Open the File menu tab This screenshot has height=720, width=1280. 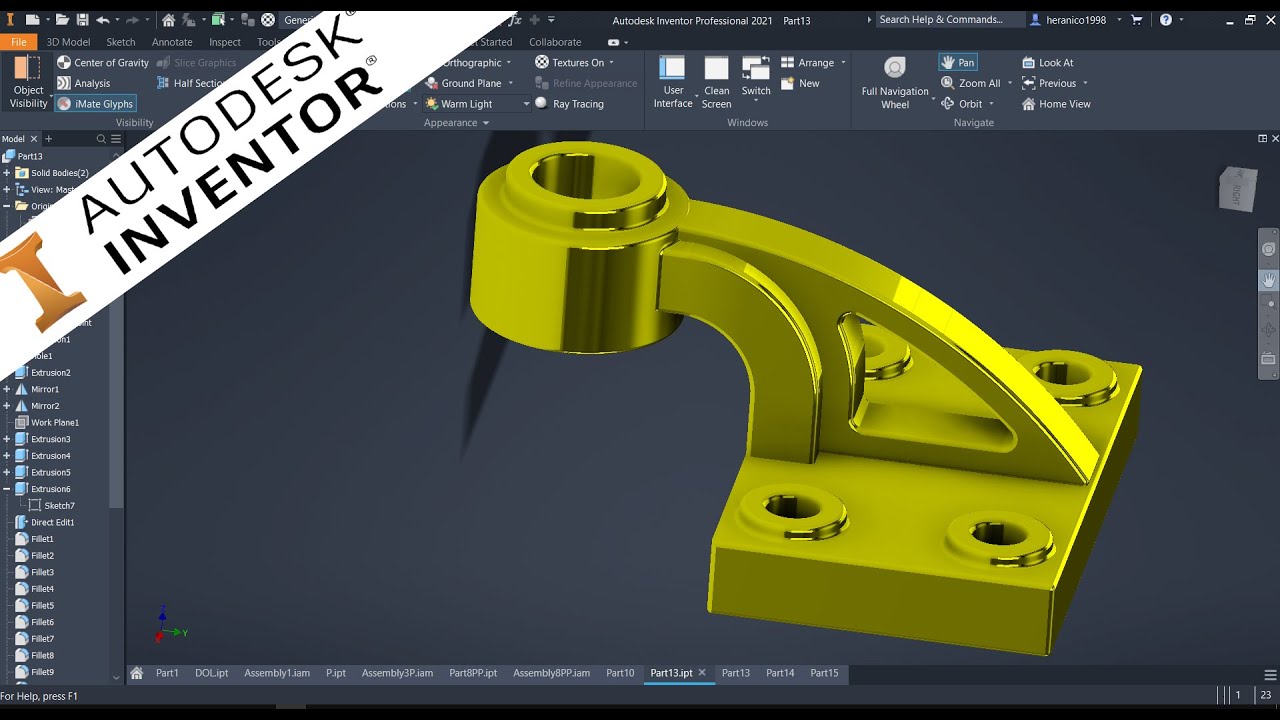[18, 42]
